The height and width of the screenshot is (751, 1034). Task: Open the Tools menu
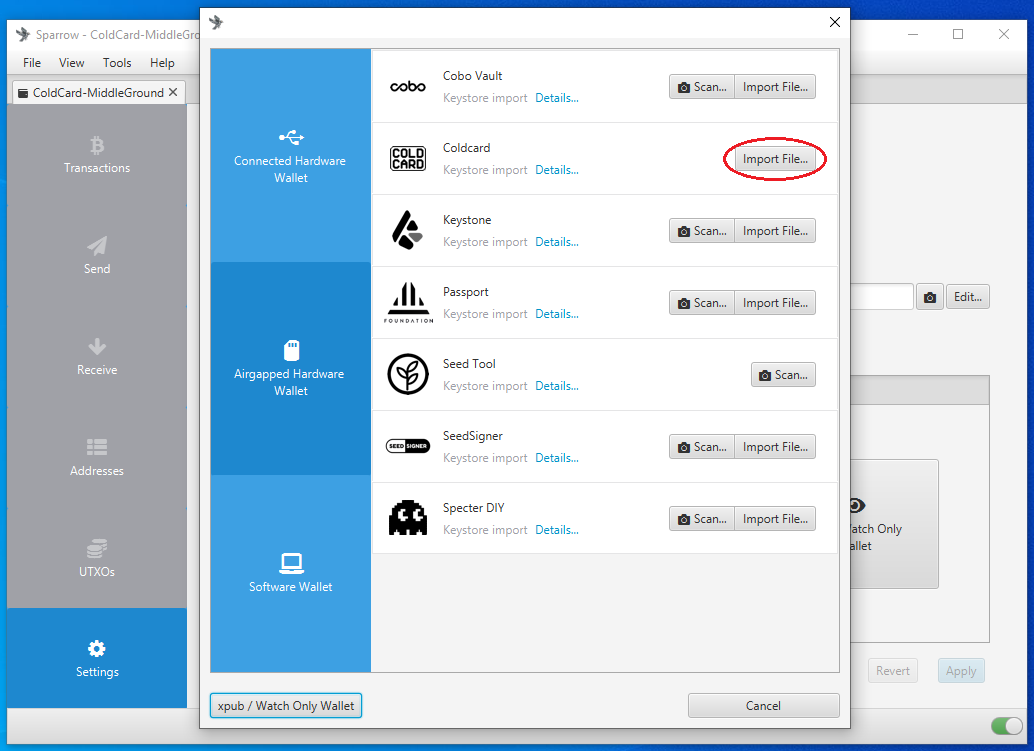[x=117, y=63]
